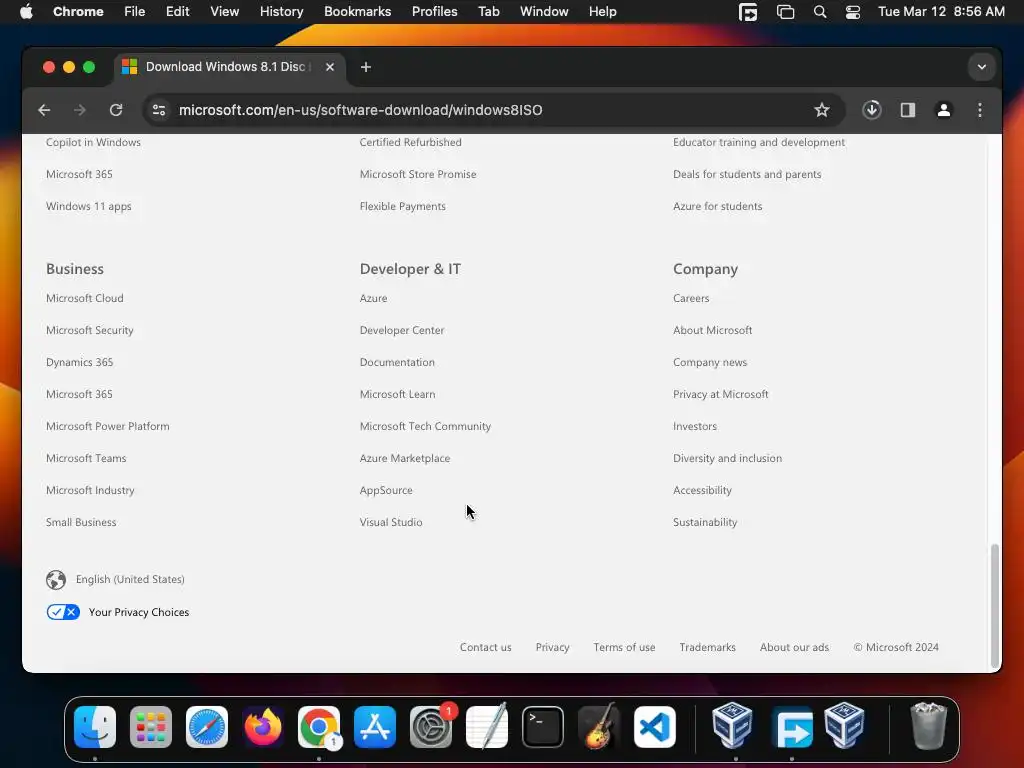
Task: Open Finder from the Dock
Action: pyautogui.click(x=95, y=726)
